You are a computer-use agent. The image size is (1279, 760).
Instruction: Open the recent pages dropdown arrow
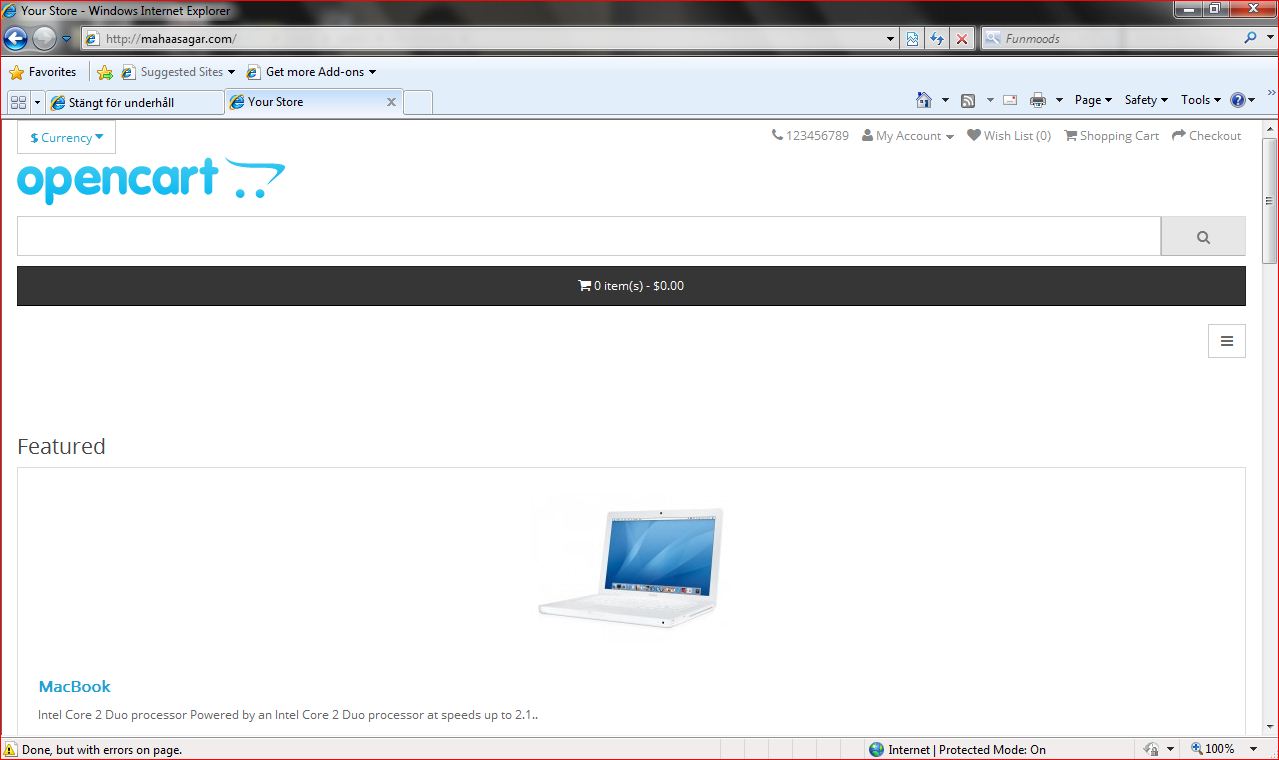66,39
